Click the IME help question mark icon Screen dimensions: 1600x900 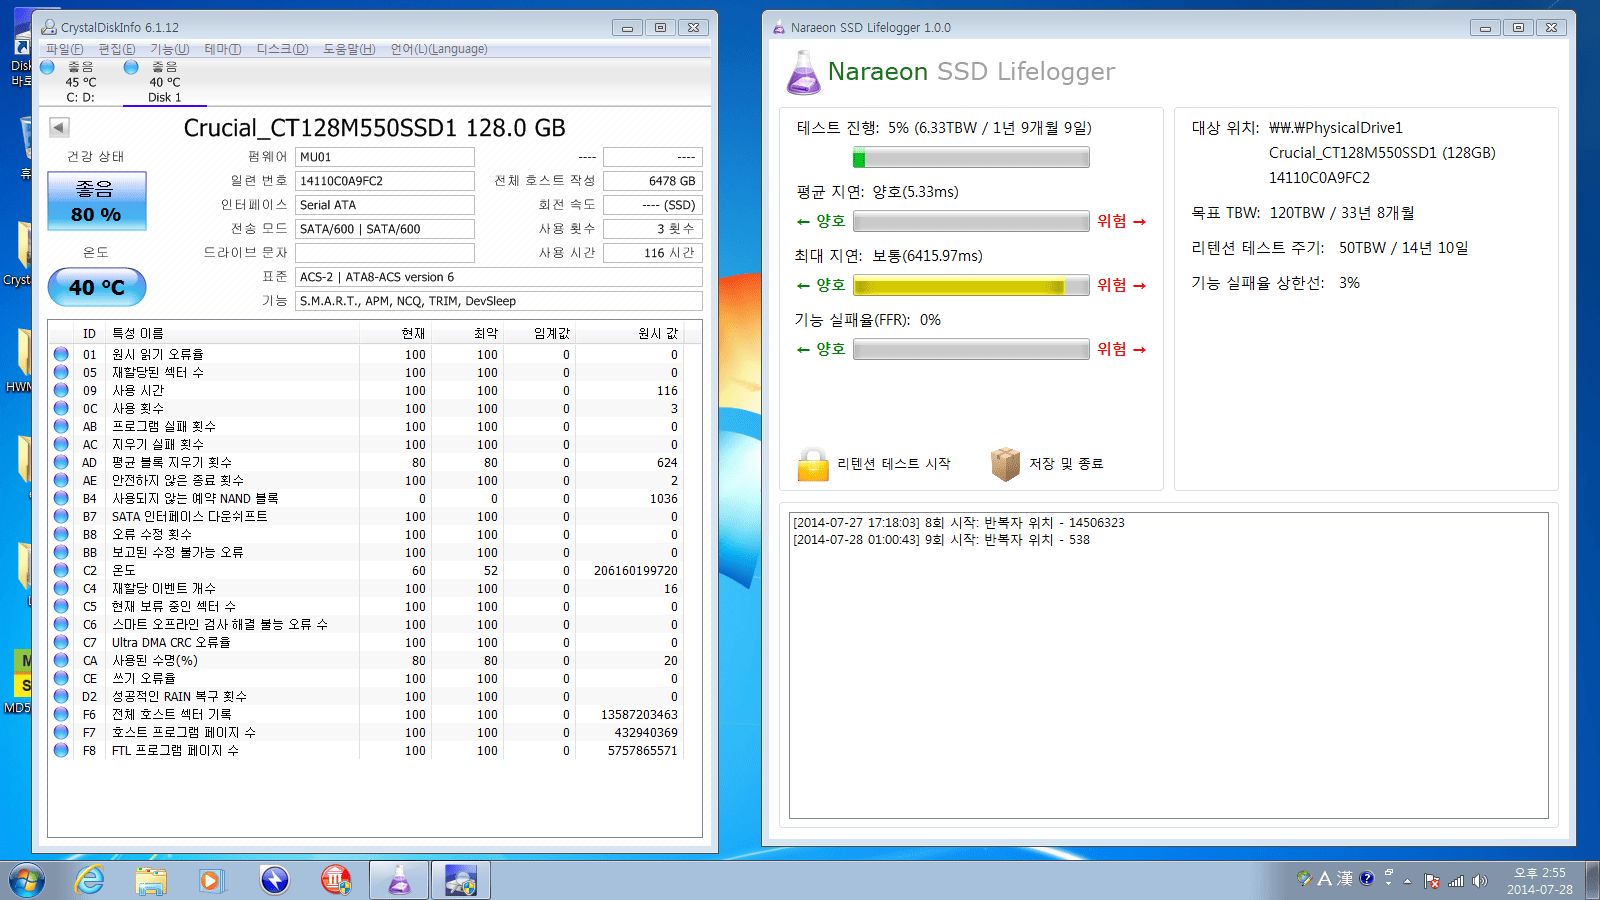pos(1366,878)
